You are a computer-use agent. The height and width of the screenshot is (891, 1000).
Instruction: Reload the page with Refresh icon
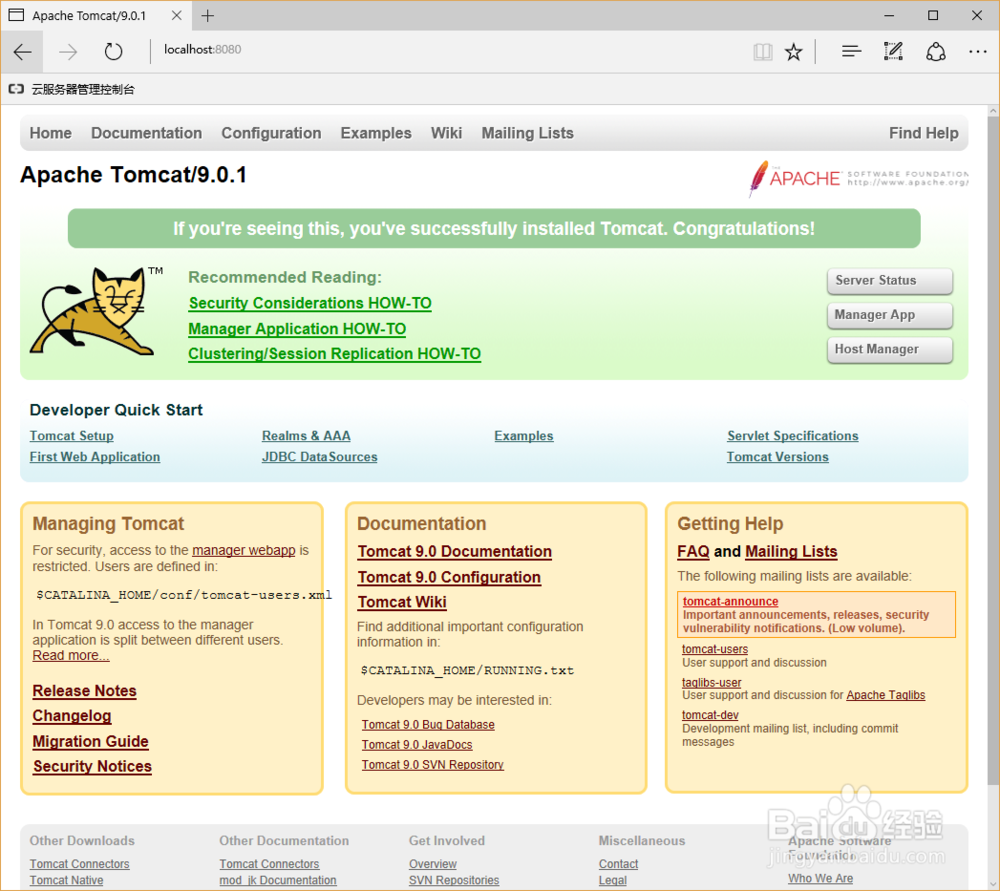tap(113, 51)
